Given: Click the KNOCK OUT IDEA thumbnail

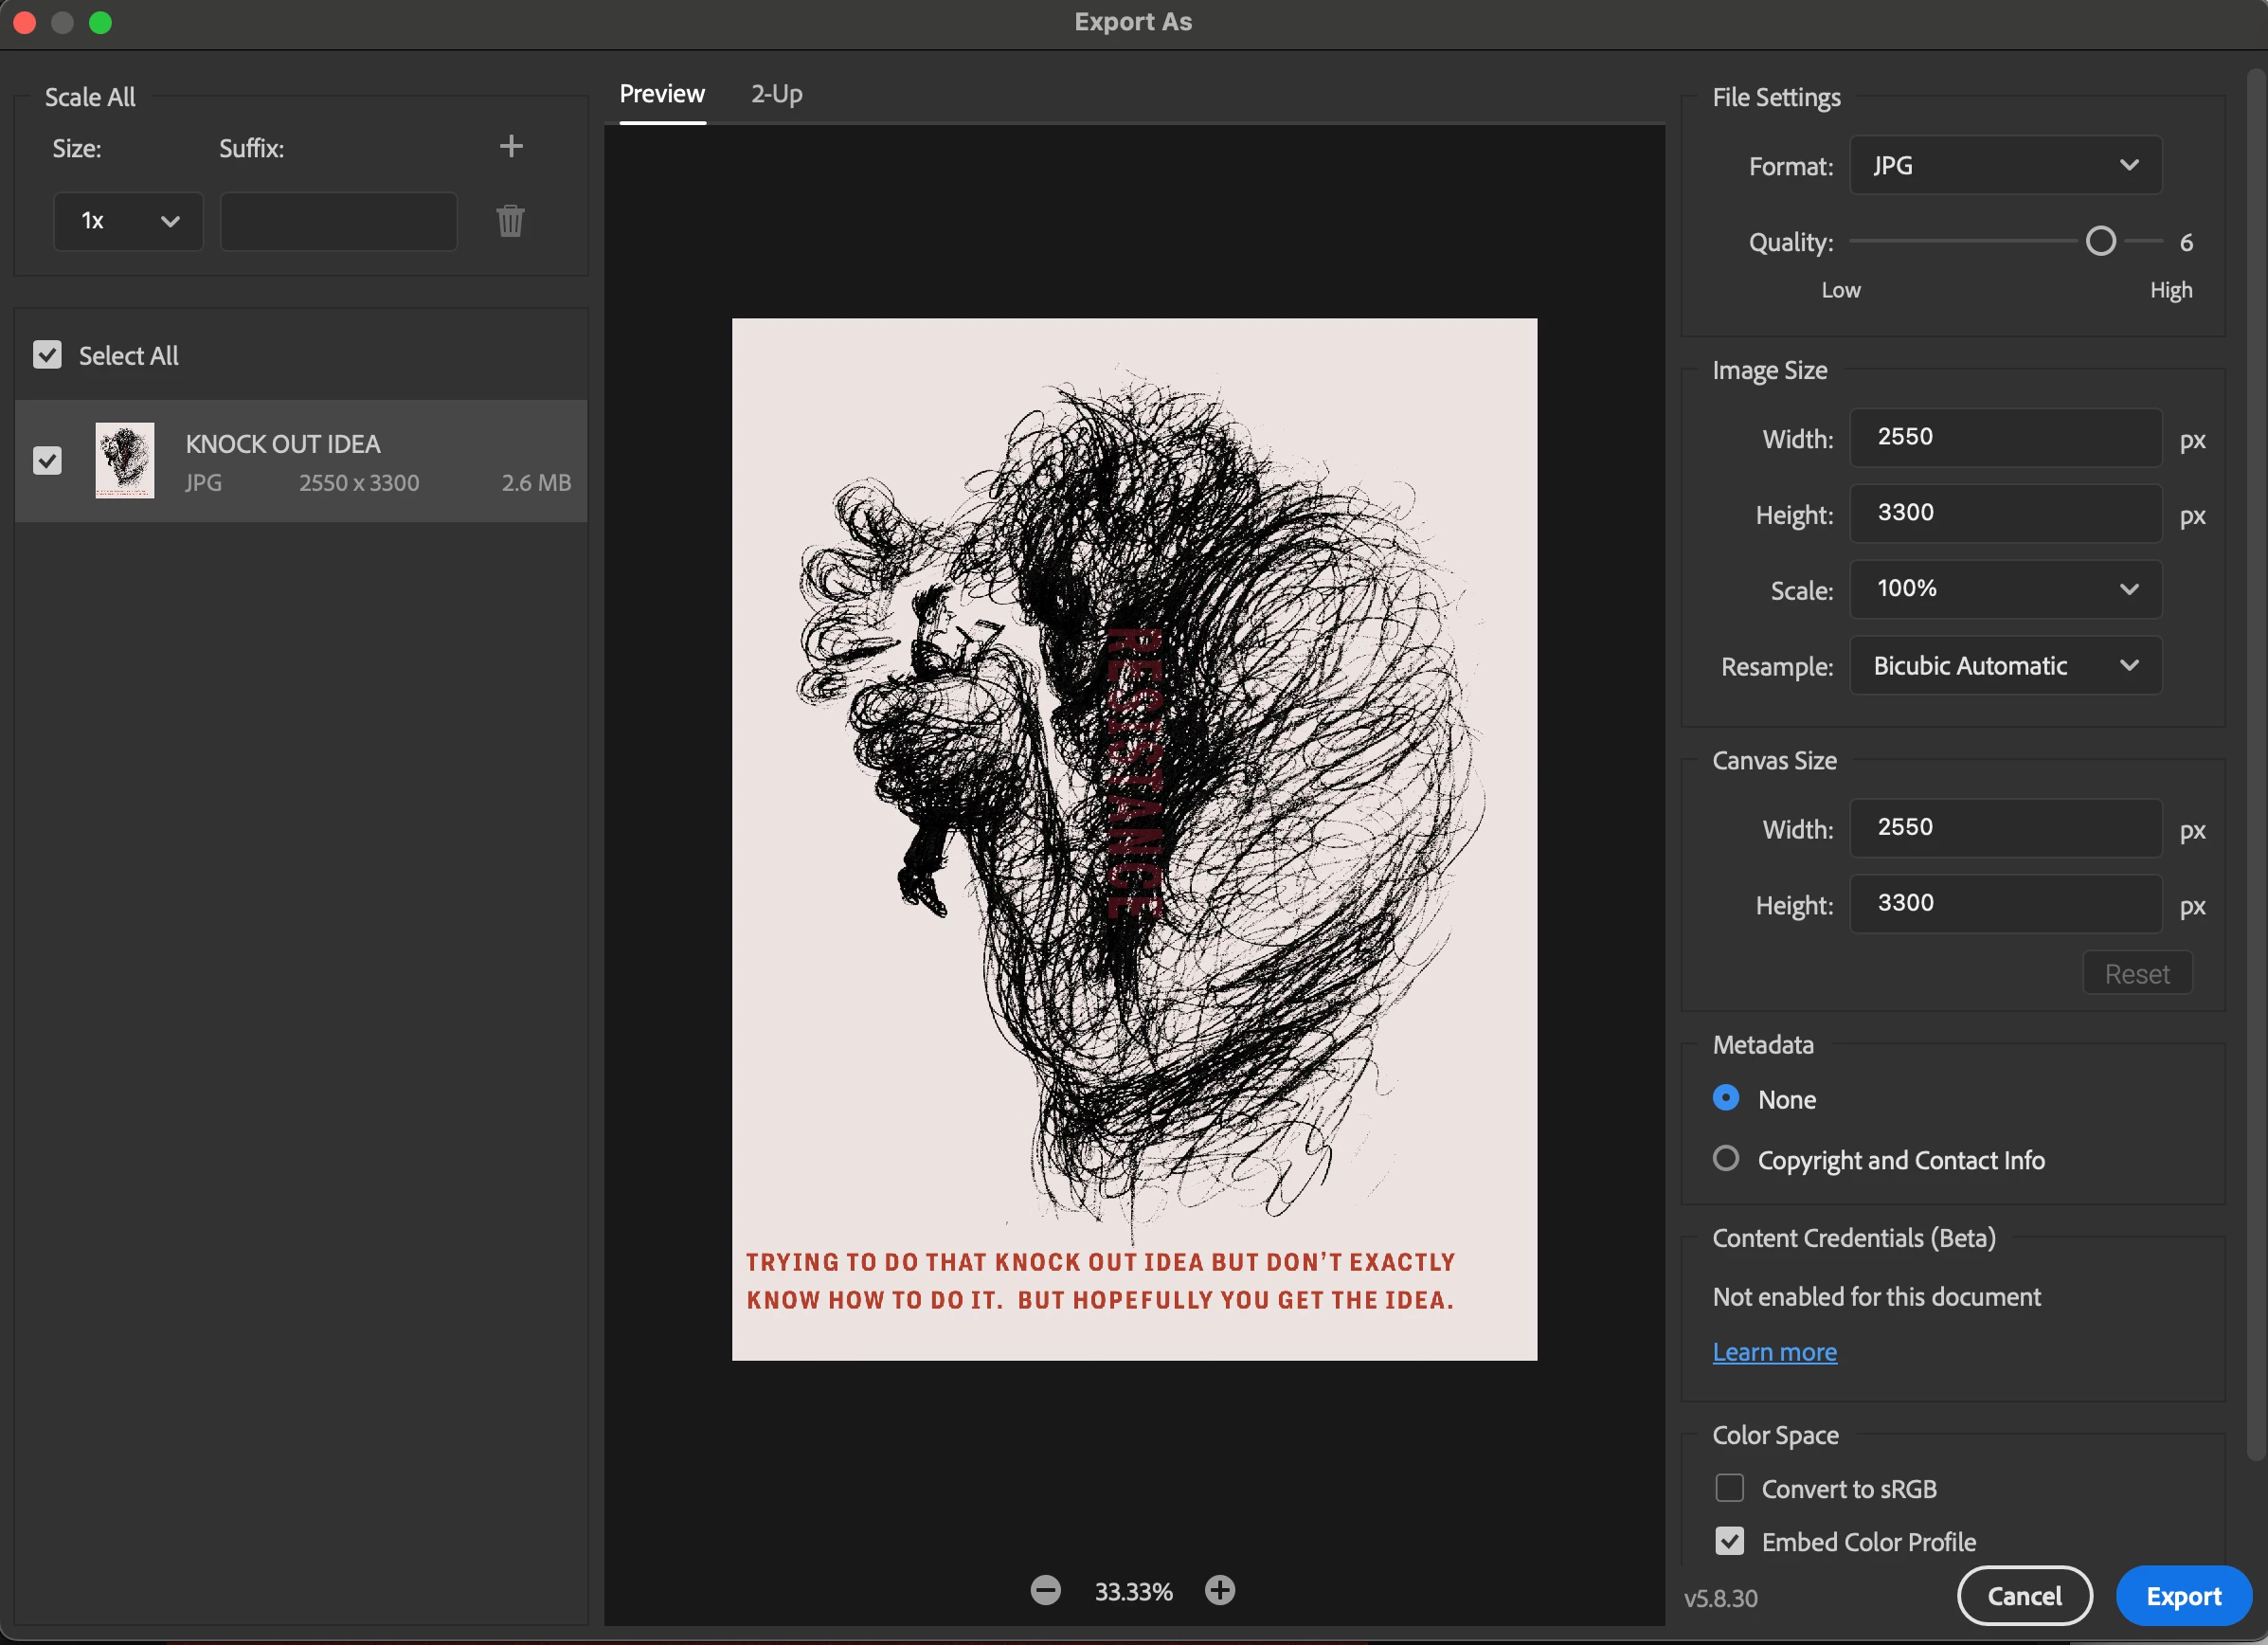Looking at the screenshot, I should [125, 461].
